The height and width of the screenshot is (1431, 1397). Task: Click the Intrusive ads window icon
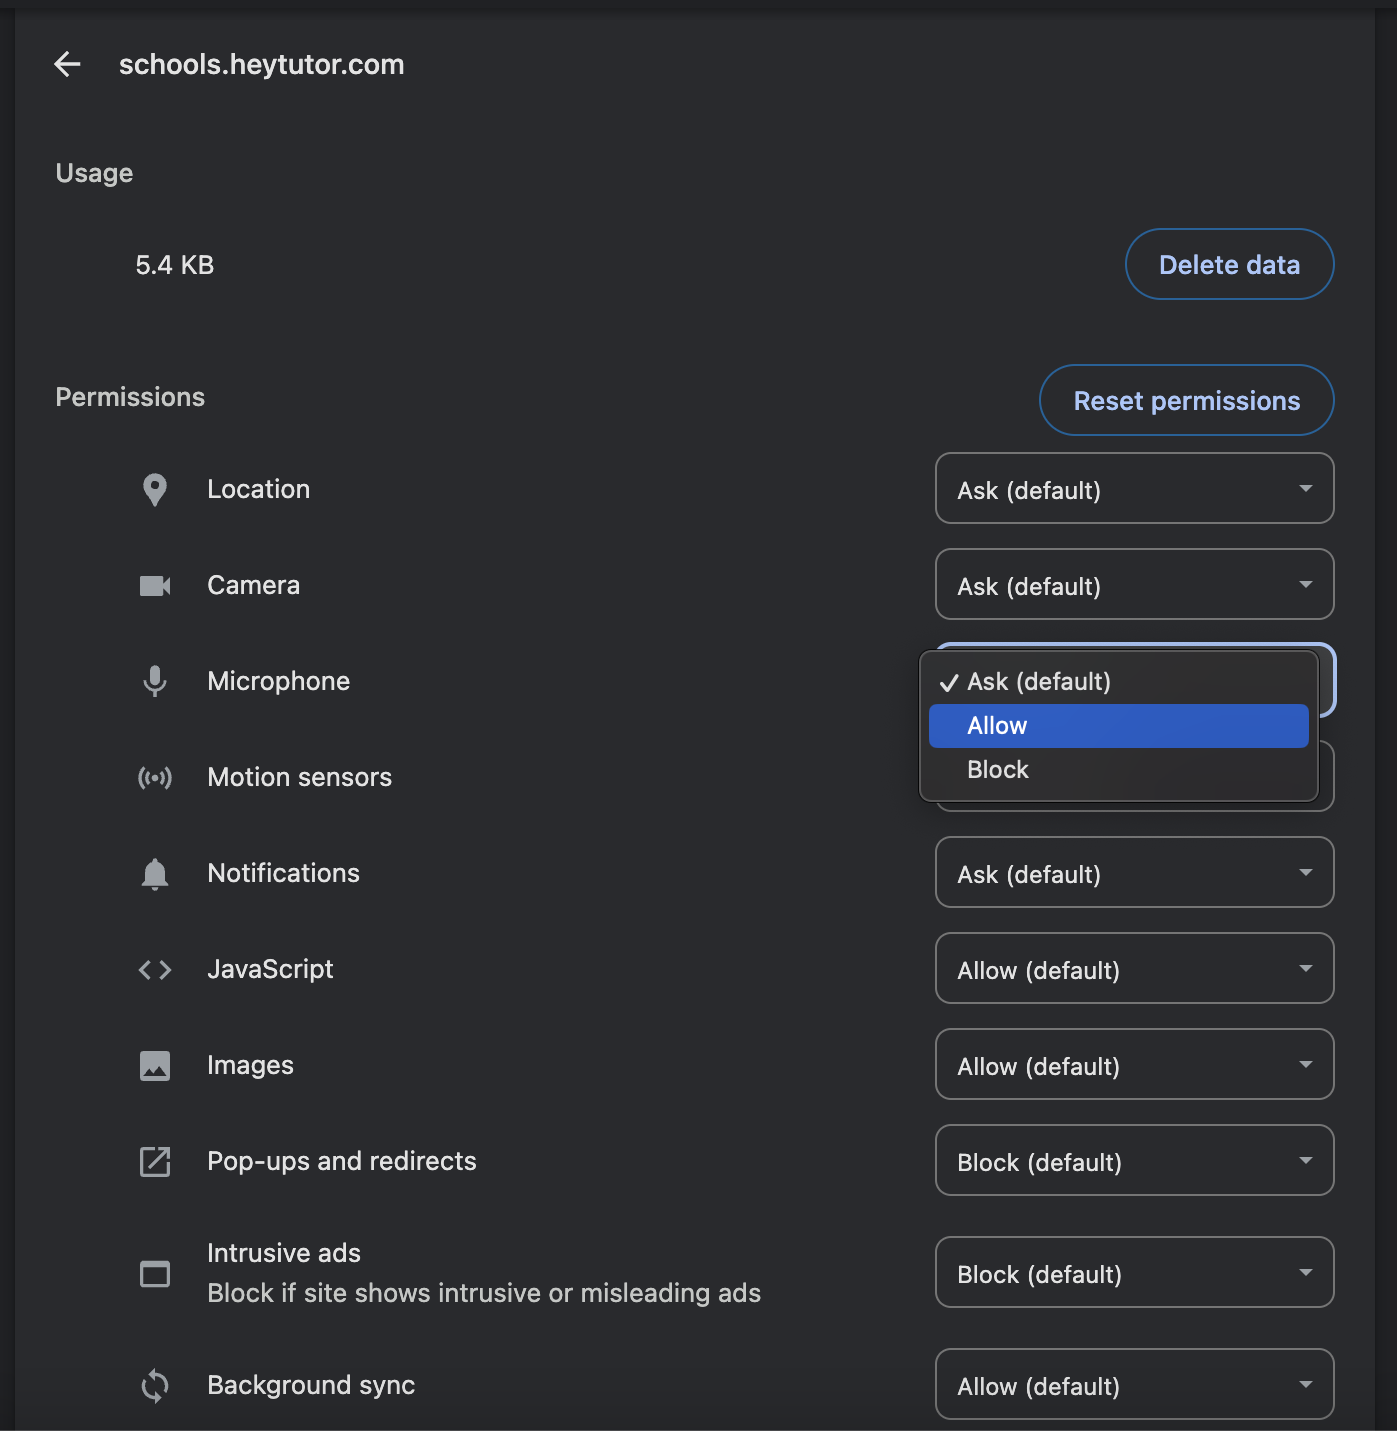(155, 1274)
